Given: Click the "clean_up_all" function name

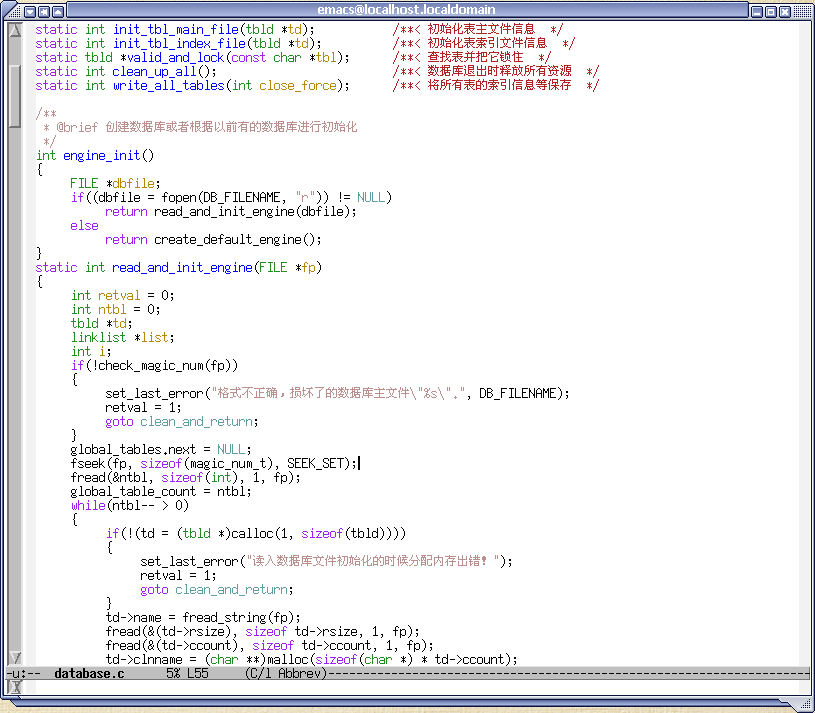Looking at the screenshot, I should tap(154, 72).
